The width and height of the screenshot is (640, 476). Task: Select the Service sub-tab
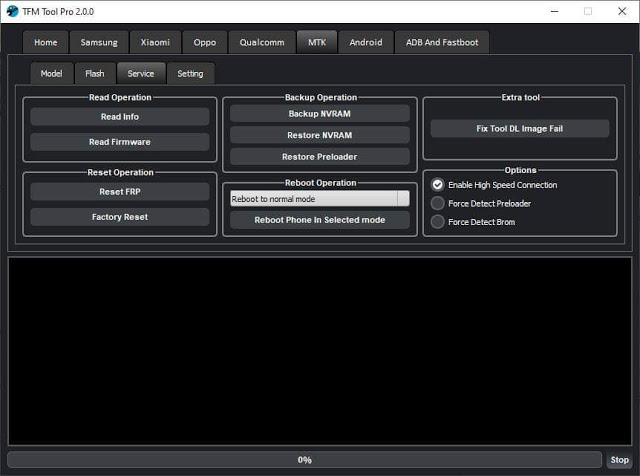pyautogui.click(x=141, y=74)
